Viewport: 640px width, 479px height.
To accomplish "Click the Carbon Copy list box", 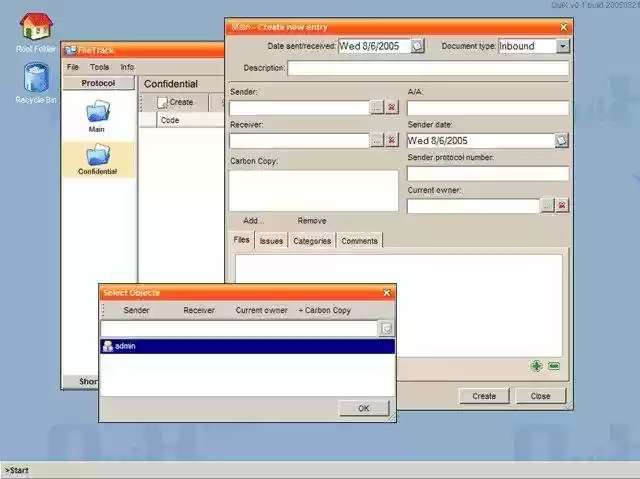I will tap(313, 190).
